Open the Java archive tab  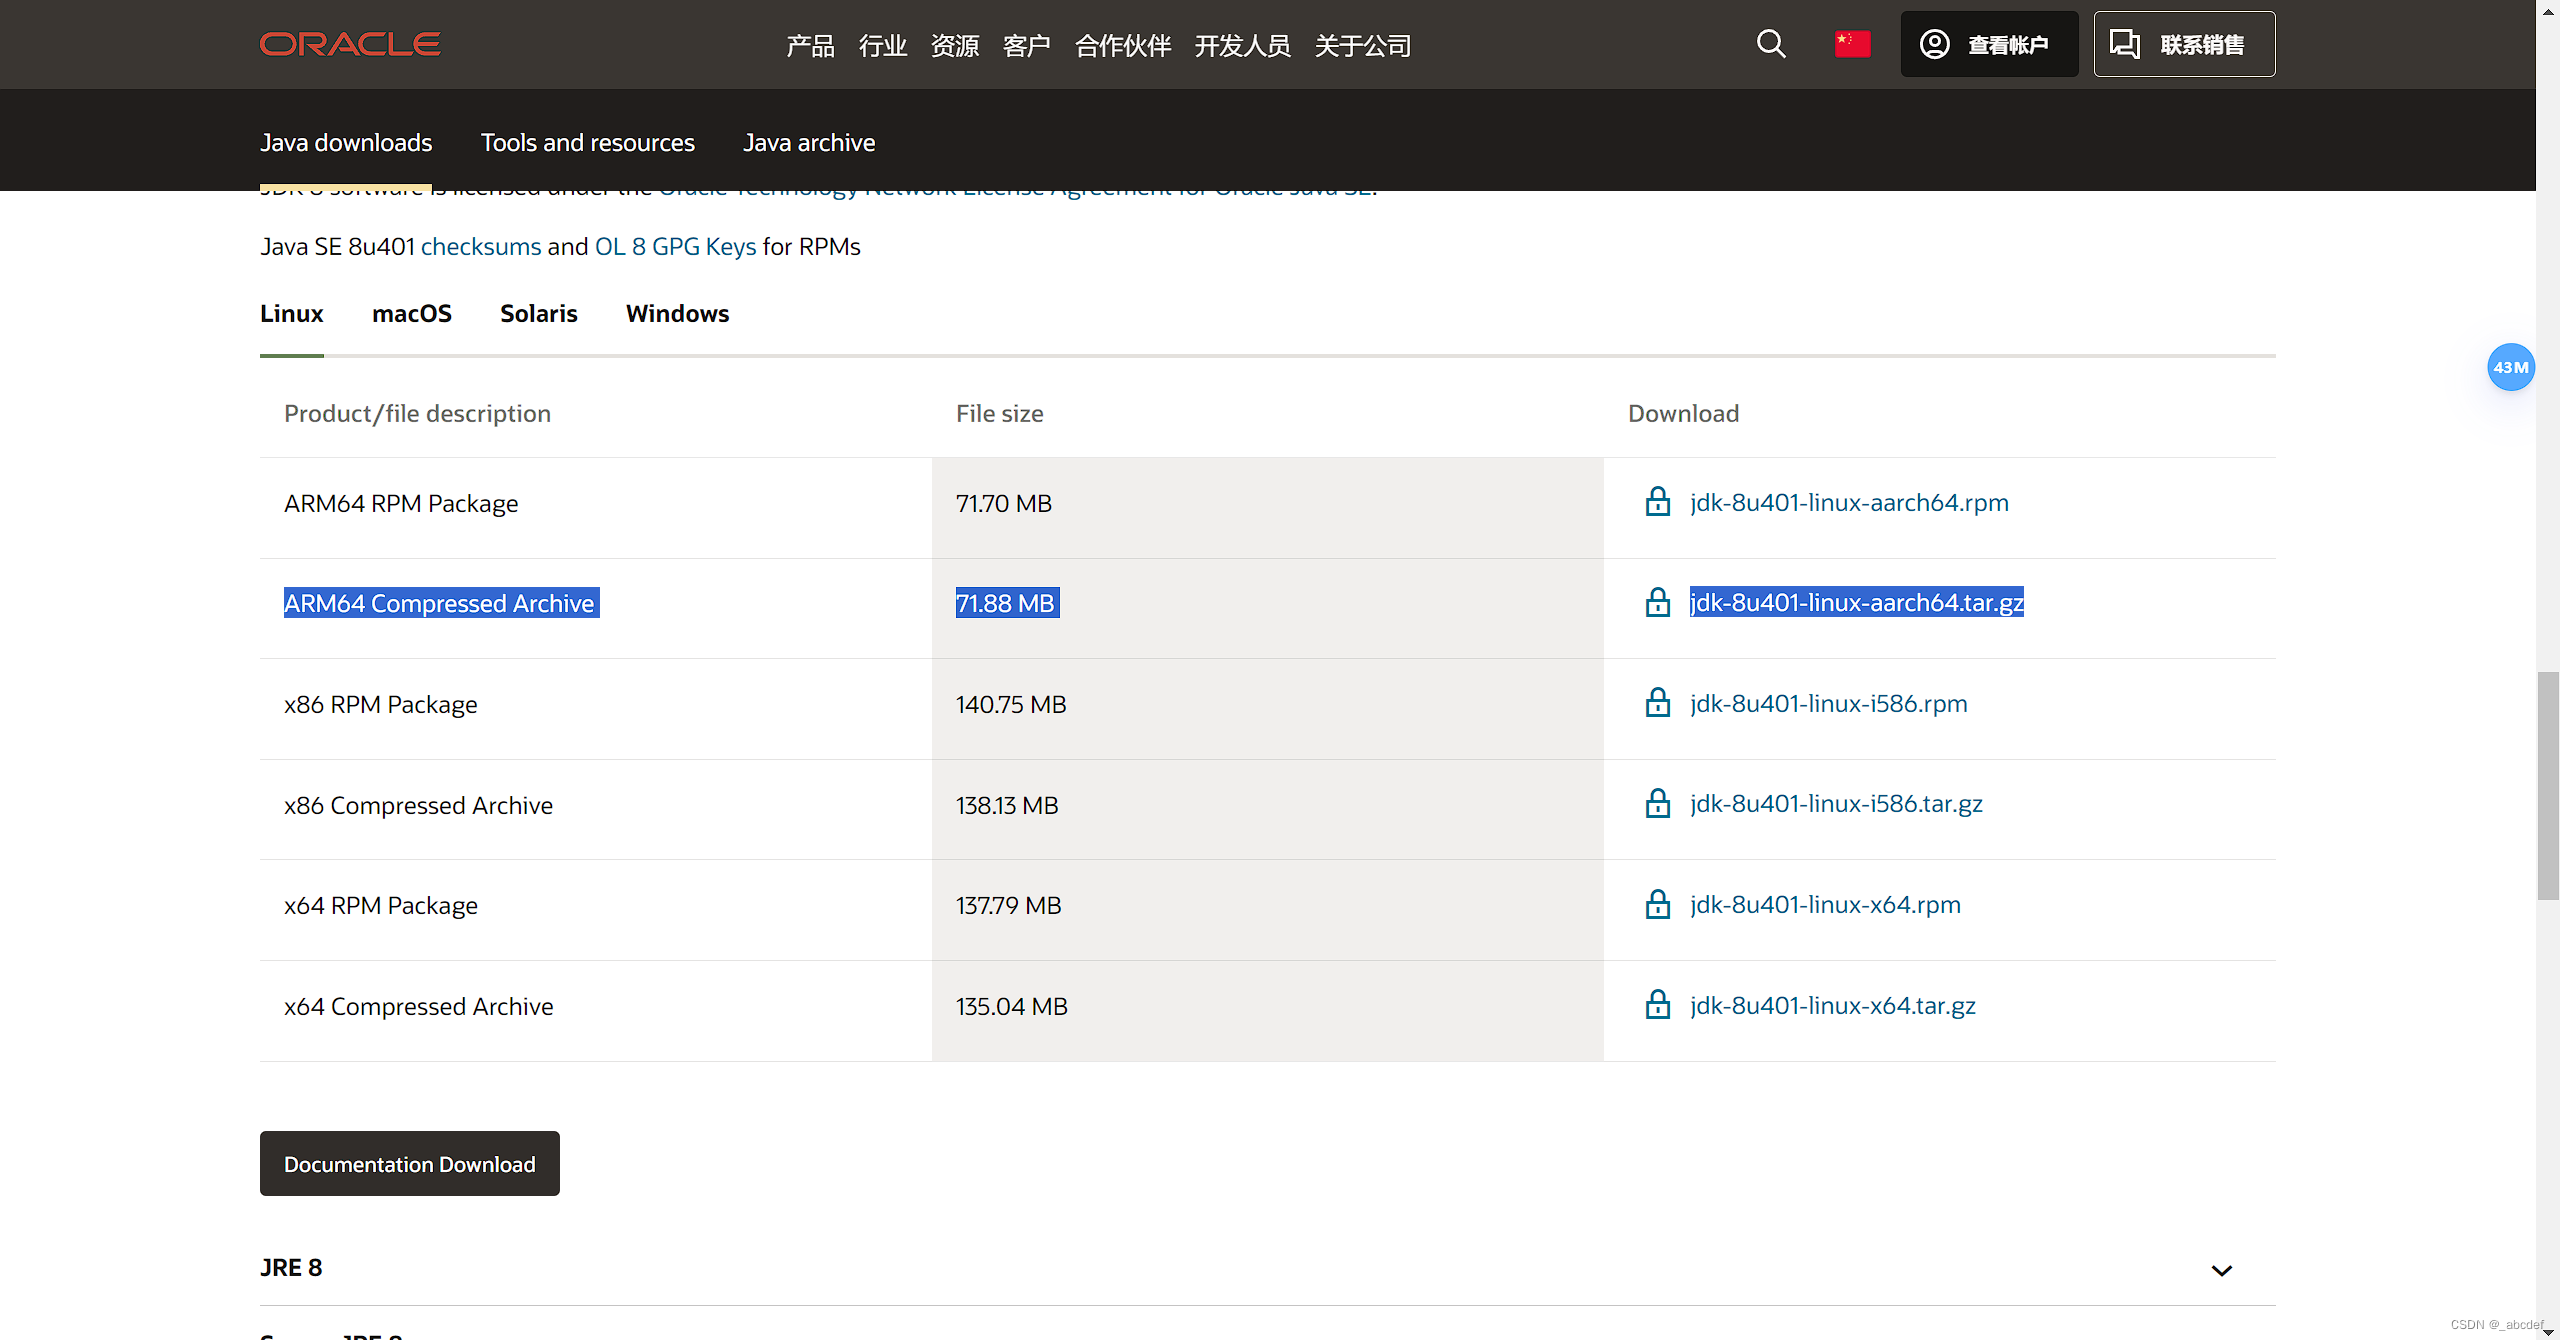(808, 143)
